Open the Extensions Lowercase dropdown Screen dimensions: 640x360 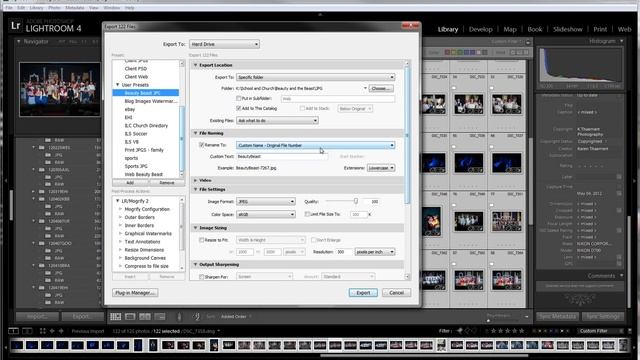(x=381, y=168)
